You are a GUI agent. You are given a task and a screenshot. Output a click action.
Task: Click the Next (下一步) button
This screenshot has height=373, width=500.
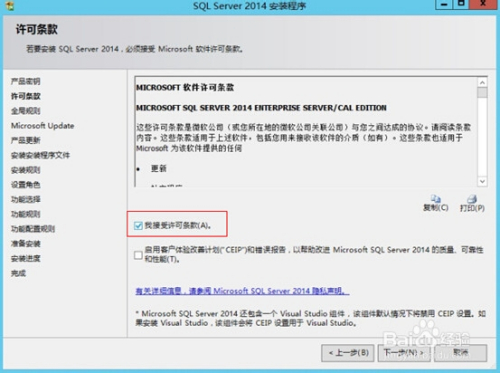coord(404,353)
